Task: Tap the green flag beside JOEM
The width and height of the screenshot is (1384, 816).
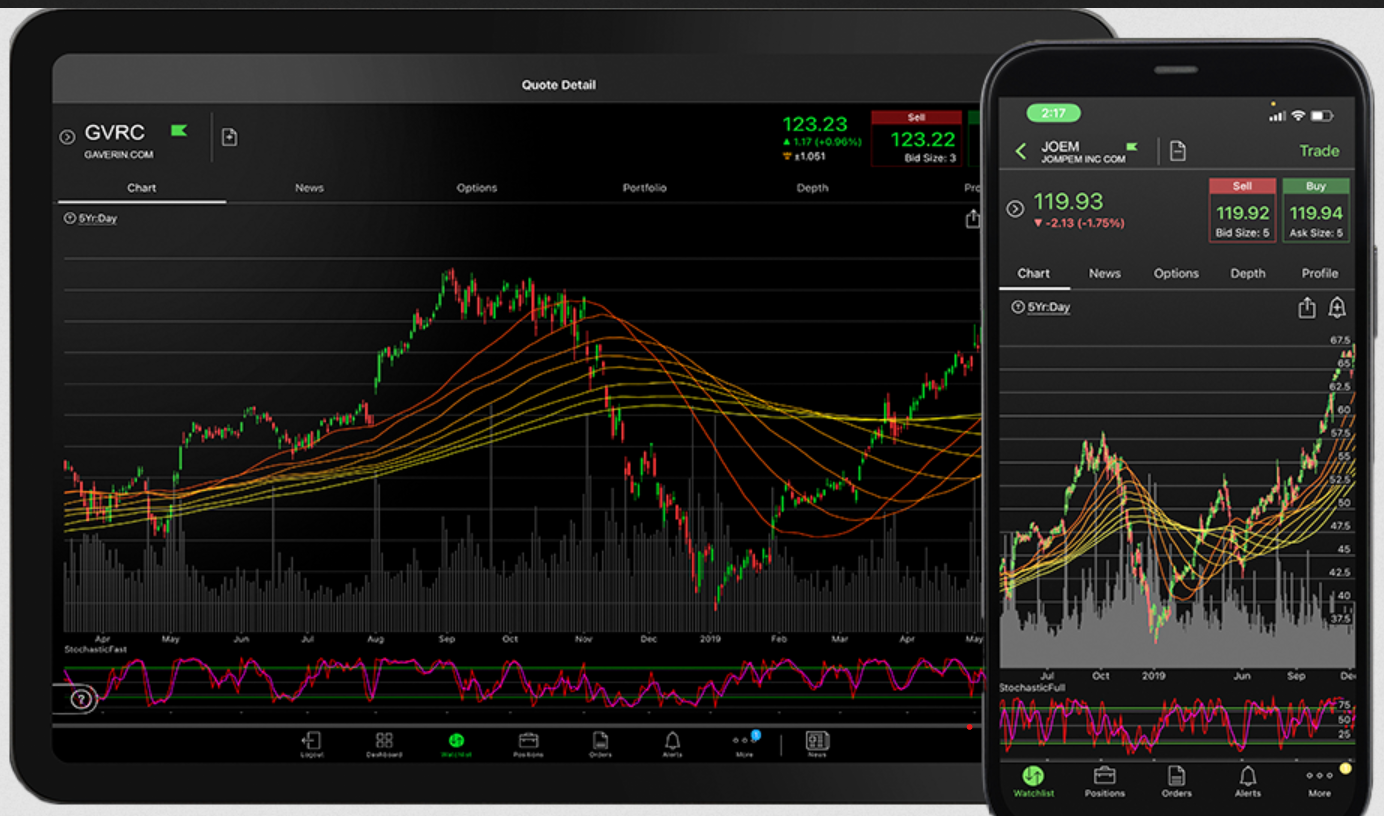Action: click(x=1132, y=146)
